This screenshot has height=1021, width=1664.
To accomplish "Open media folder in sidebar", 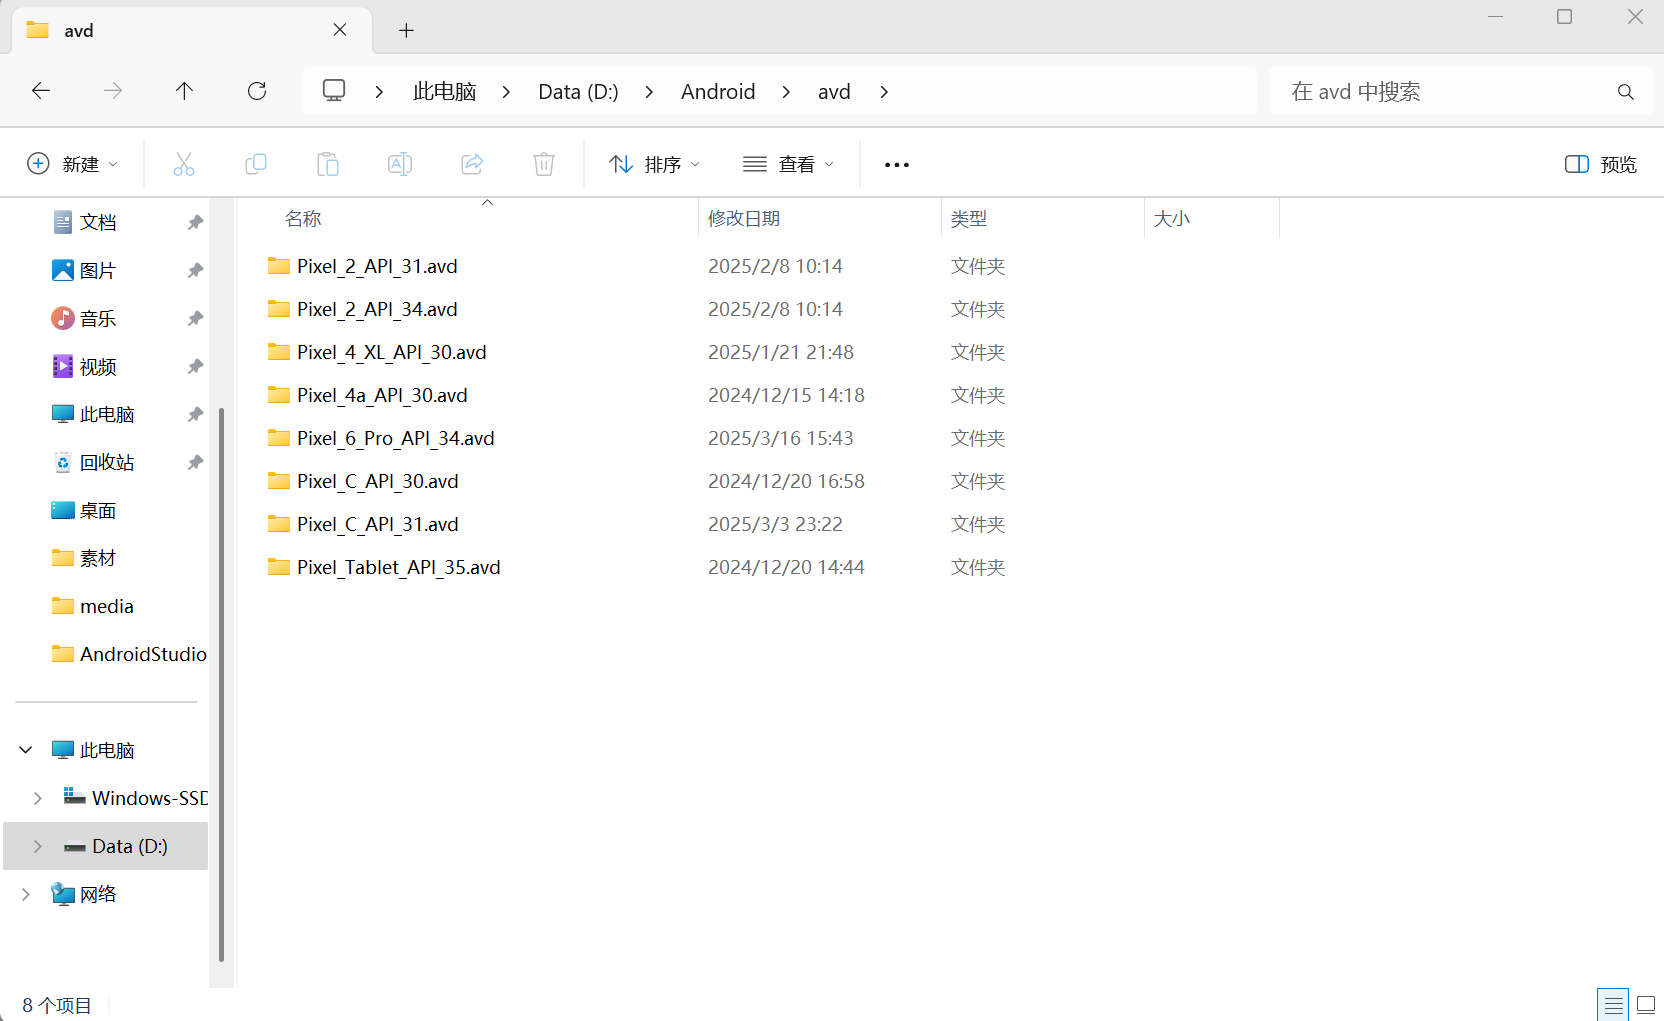I will [x=106, y=606].
